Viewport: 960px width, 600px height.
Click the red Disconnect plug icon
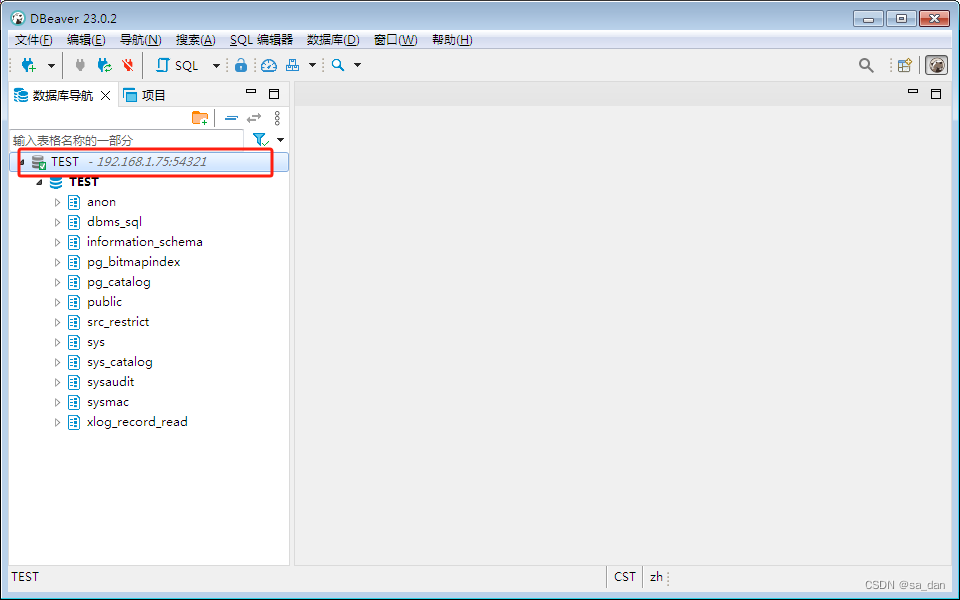[x=127, y=65]
